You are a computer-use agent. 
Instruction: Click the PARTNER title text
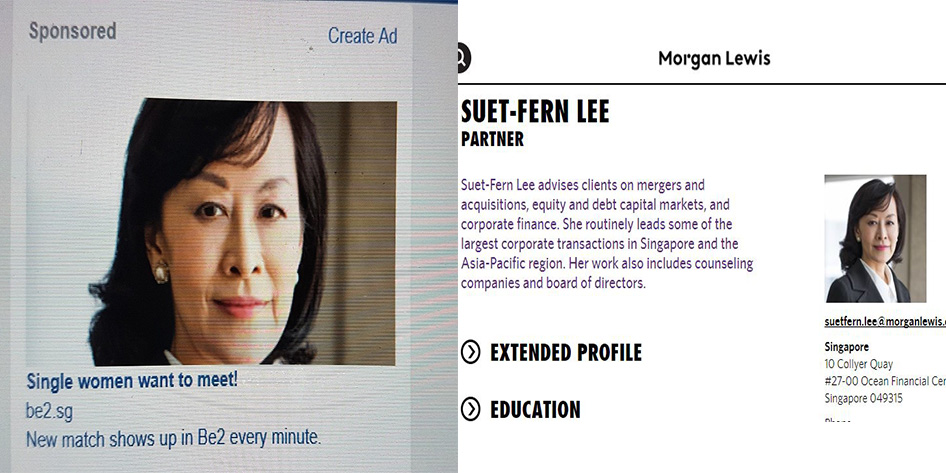[492, 139]
